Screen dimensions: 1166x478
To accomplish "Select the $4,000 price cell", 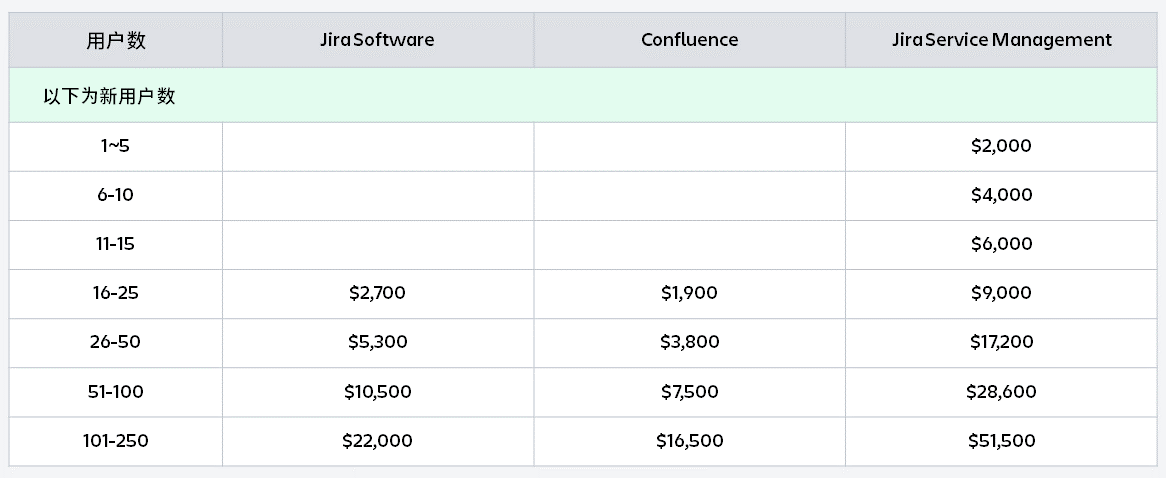I will coord(1002,196).
